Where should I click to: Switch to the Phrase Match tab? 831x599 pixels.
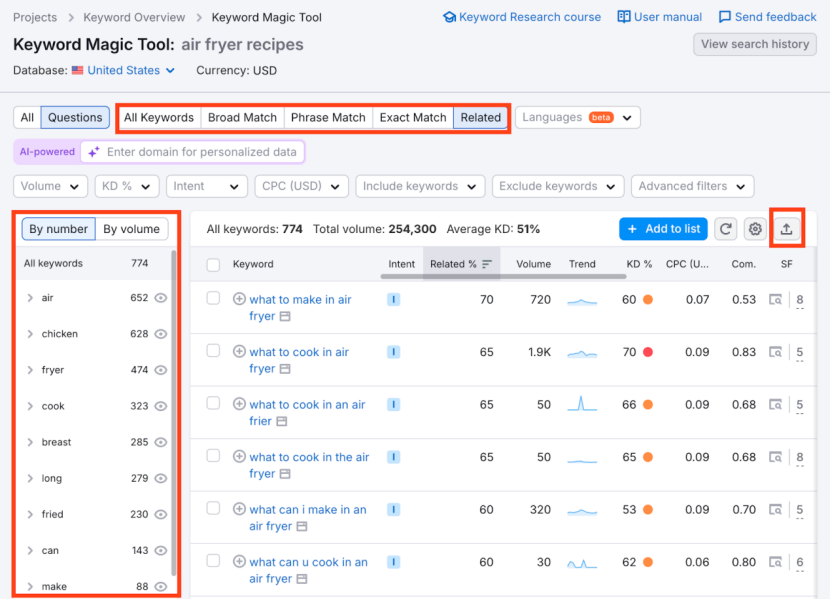(328, 117)
